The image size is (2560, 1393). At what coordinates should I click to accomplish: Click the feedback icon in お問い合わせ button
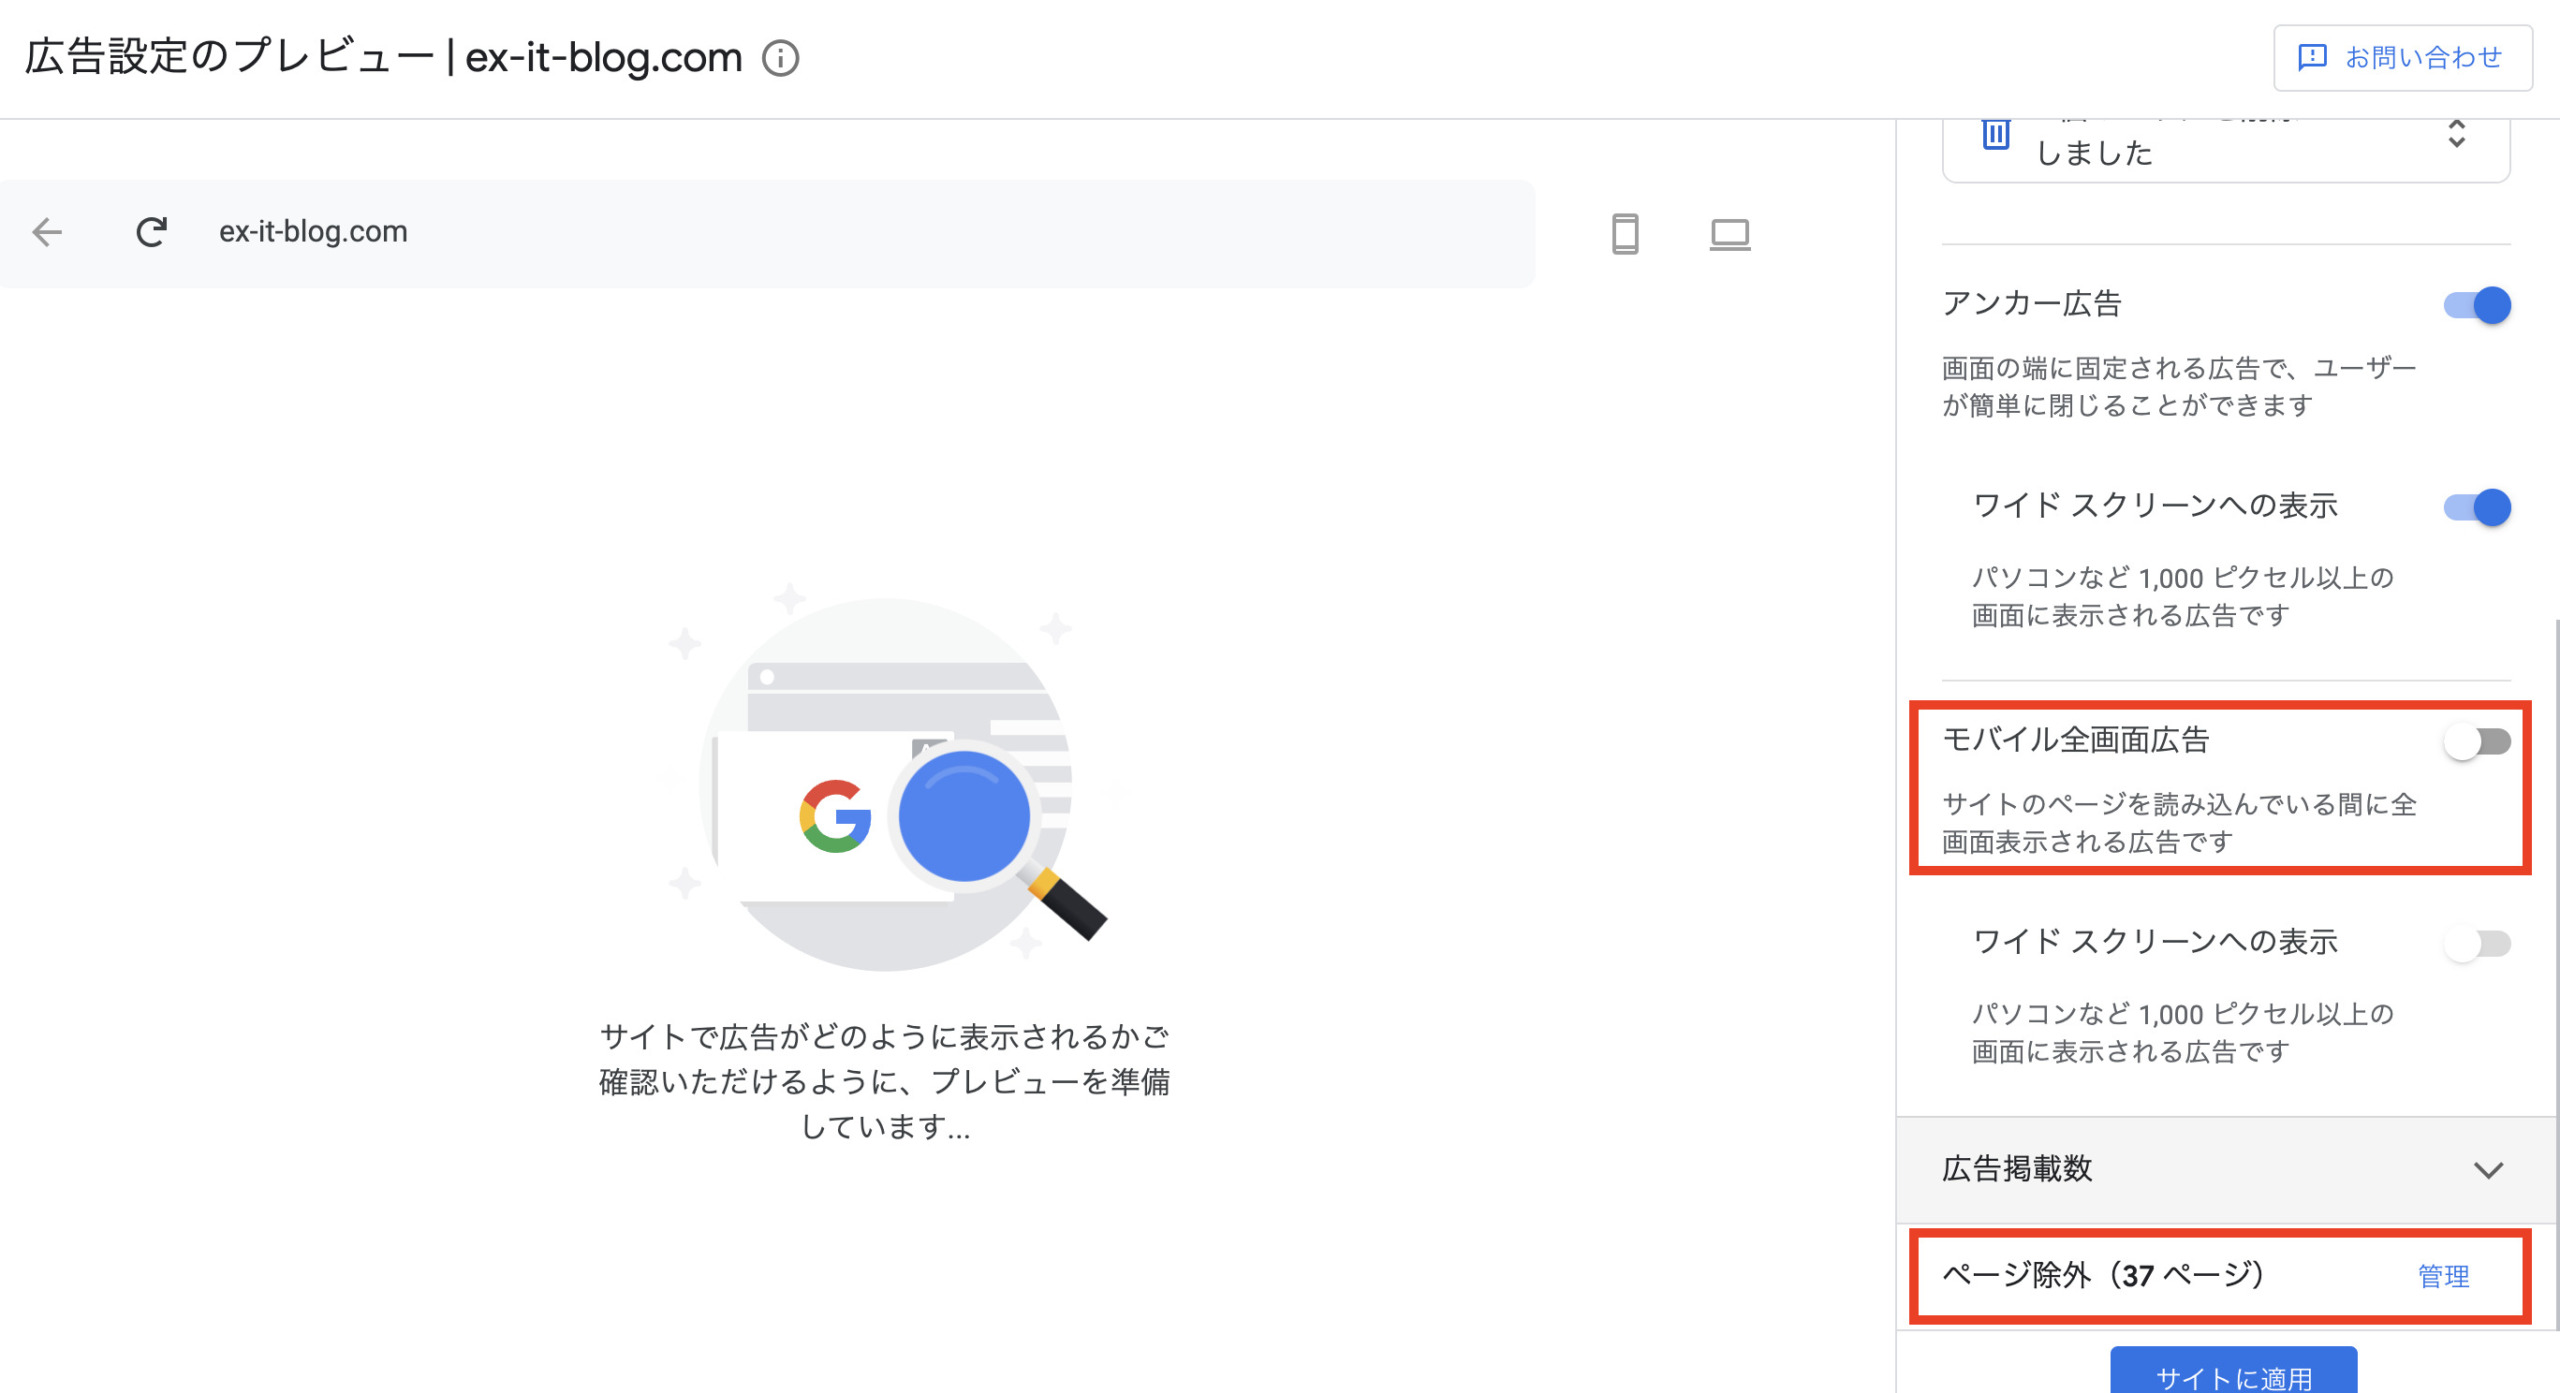coord(2312,58)
